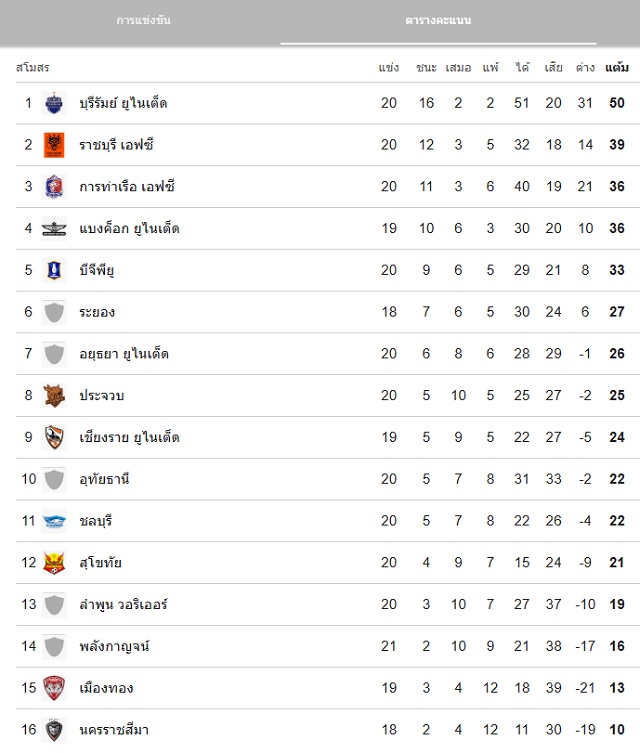640x753 pixels.
Task: Click the สุโขทัย club crest
Action: tap(54, 563)
